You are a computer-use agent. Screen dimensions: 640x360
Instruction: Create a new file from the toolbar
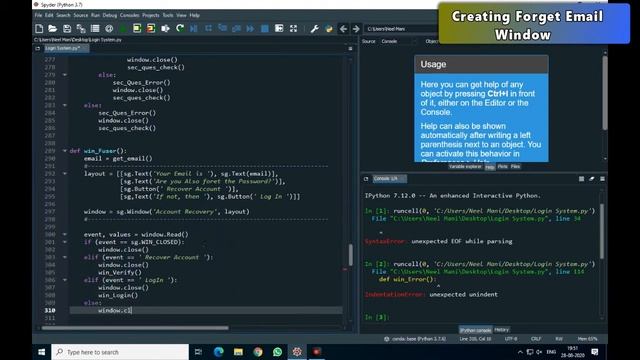point(39,29)
